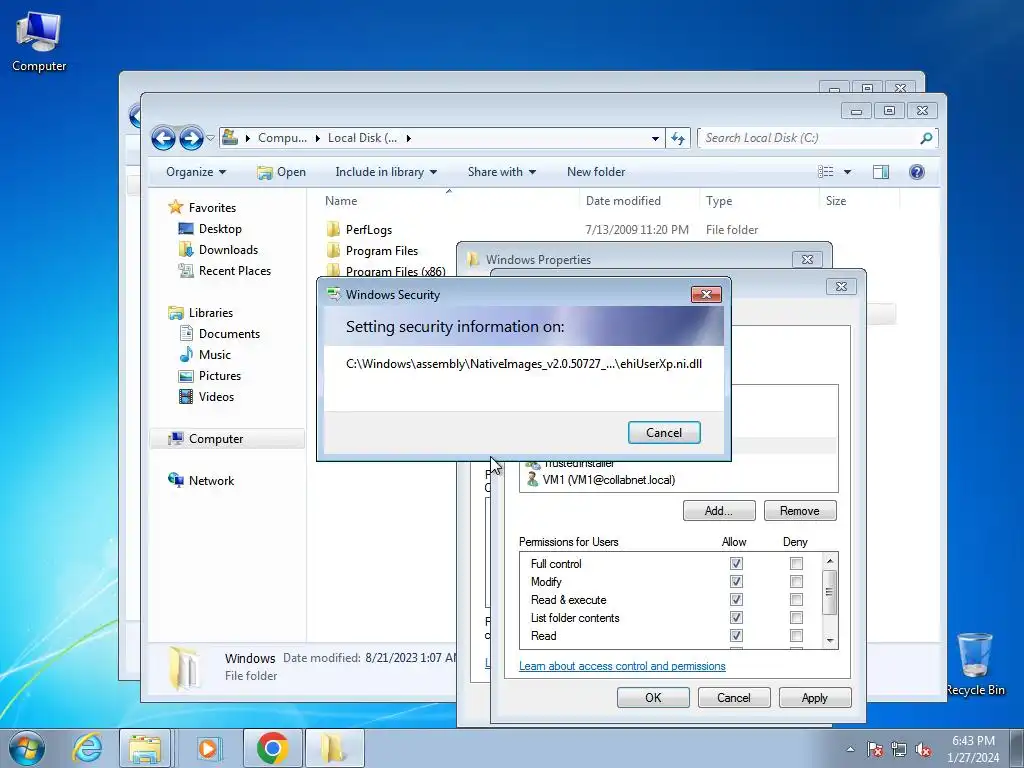Launch Internet Explorer from the taskbar
1024x768 pixels.
point(87,748)
